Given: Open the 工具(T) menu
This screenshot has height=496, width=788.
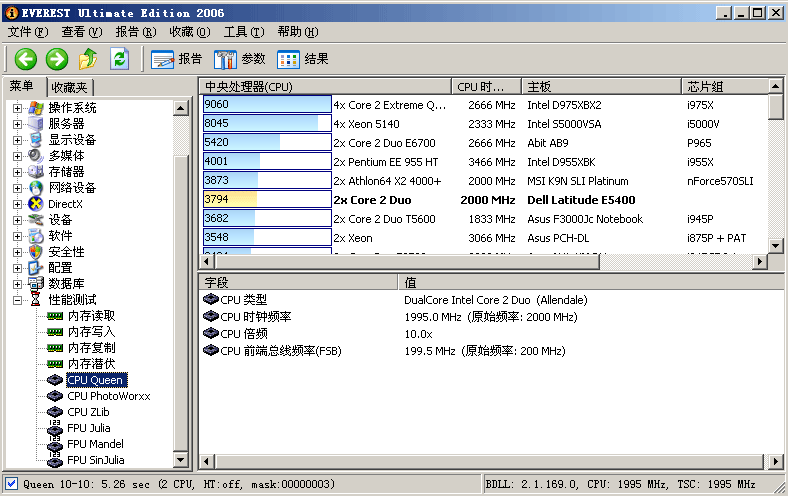Looking at the screenshot, I should tap(244, 32).
